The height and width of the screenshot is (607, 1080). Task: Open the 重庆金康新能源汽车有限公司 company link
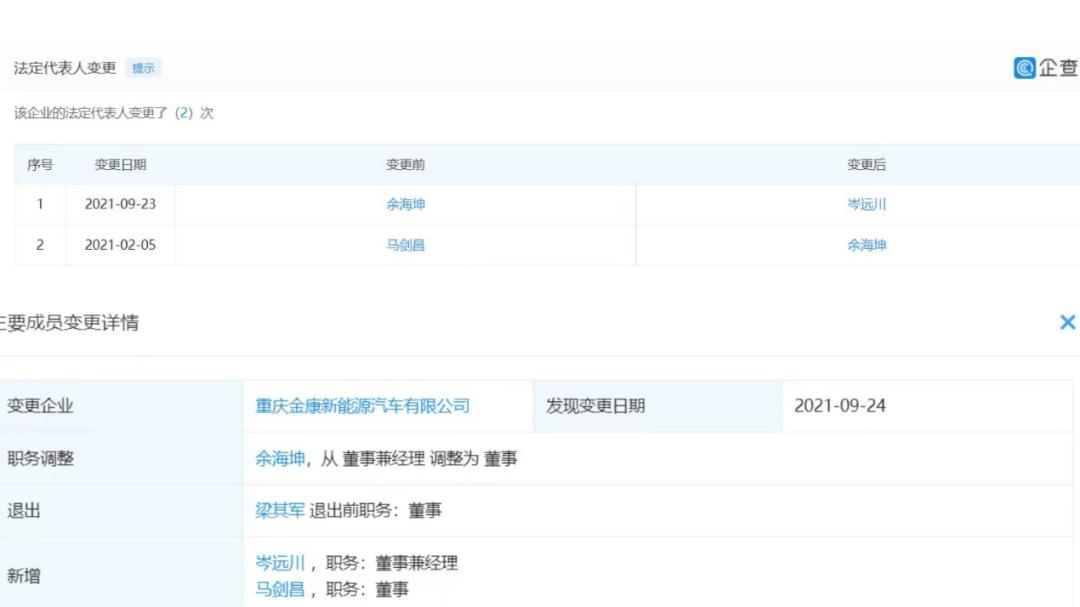[362, 406]
